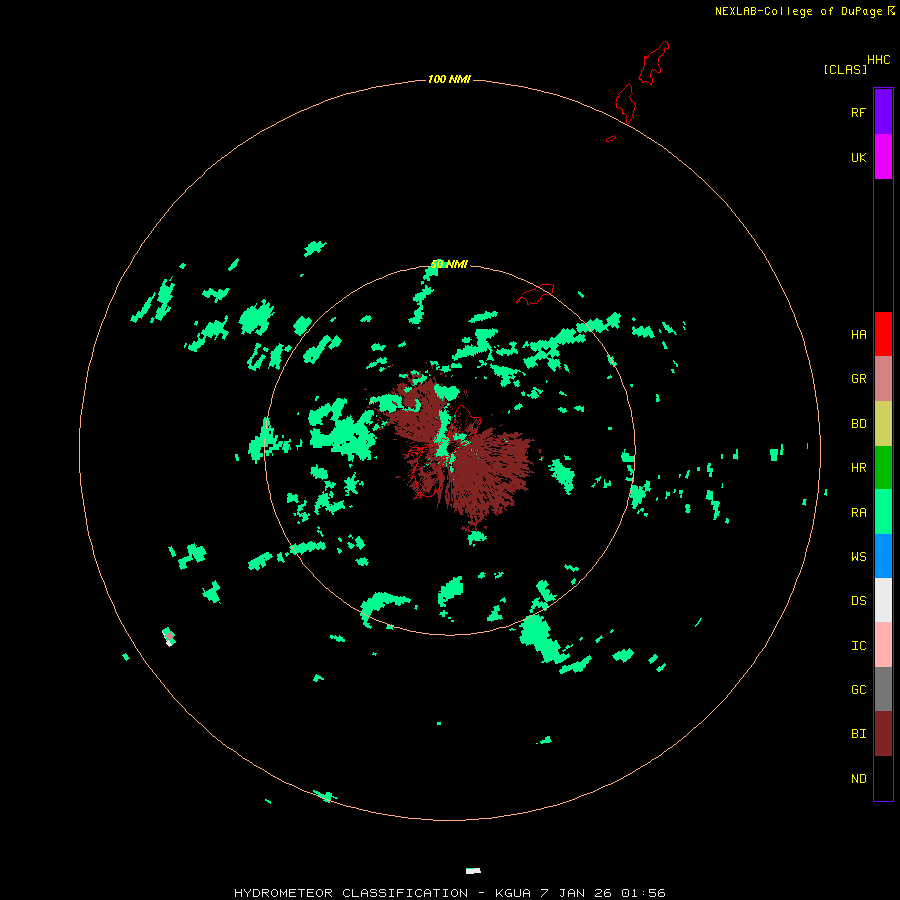This screenshot has width=900, height=900.
Task: Click the HHC product code label
Action: coord(878,60)
